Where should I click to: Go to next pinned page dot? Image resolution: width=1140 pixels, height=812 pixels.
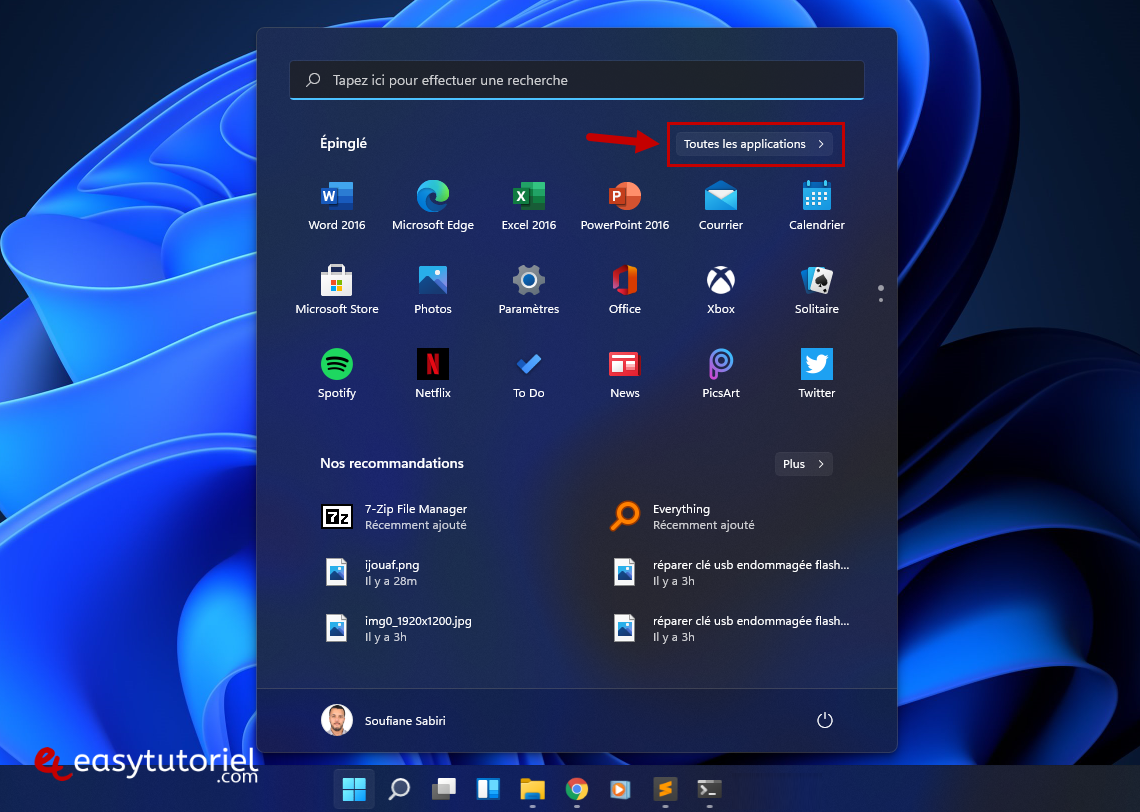880,300
